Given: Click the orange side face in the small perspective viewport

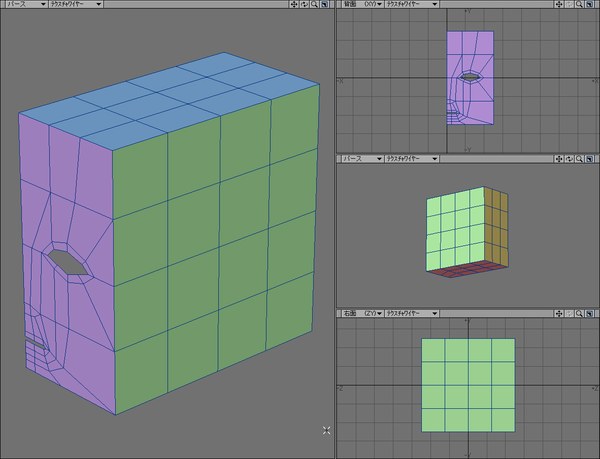Looking at the screenshot, I should tap(496, 229).
